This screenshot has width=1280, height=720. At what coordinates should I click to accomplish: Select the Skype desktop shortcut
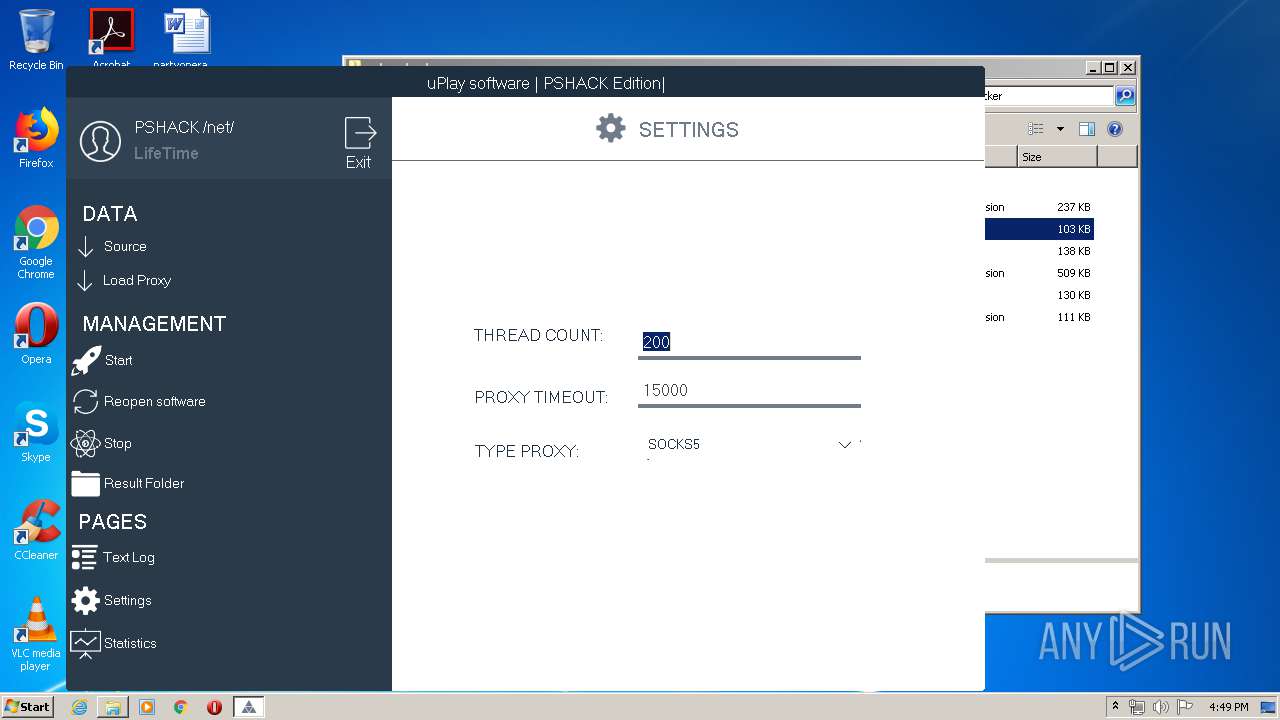[36, 432]
